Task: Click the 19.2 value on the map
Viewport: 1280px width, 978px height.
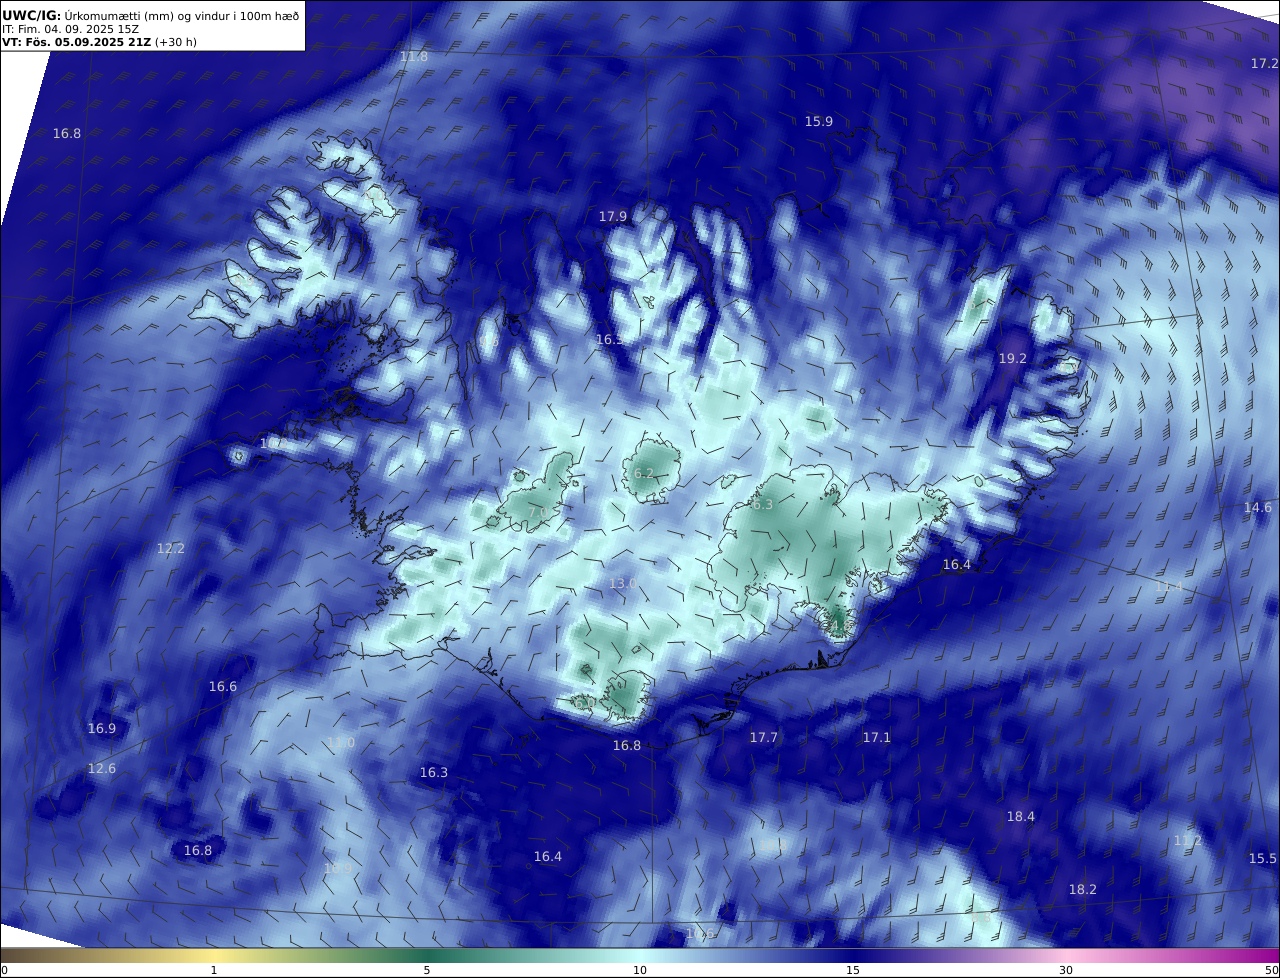Action: pyautogui.click(x=1013, y=358)
